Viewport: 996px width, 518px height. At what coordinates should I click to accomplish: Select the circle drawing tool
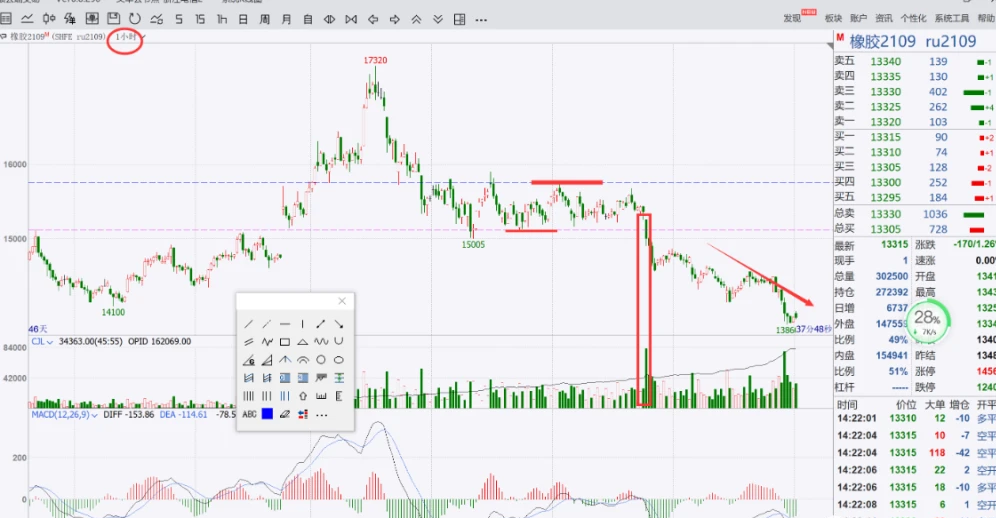tap(321, 360)
